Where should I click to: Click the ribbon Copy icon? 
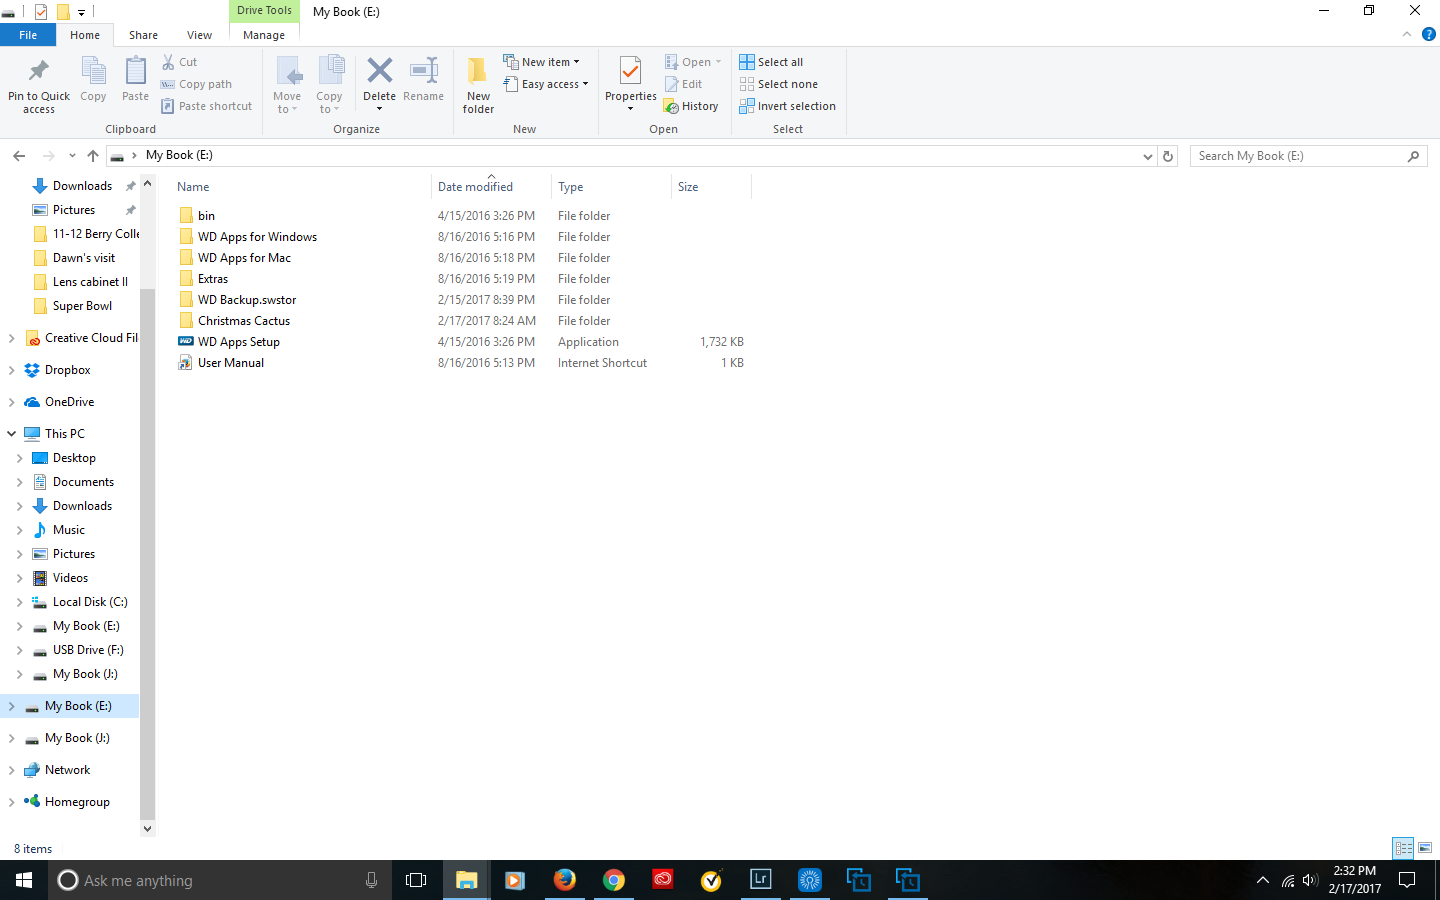[93, 79]
